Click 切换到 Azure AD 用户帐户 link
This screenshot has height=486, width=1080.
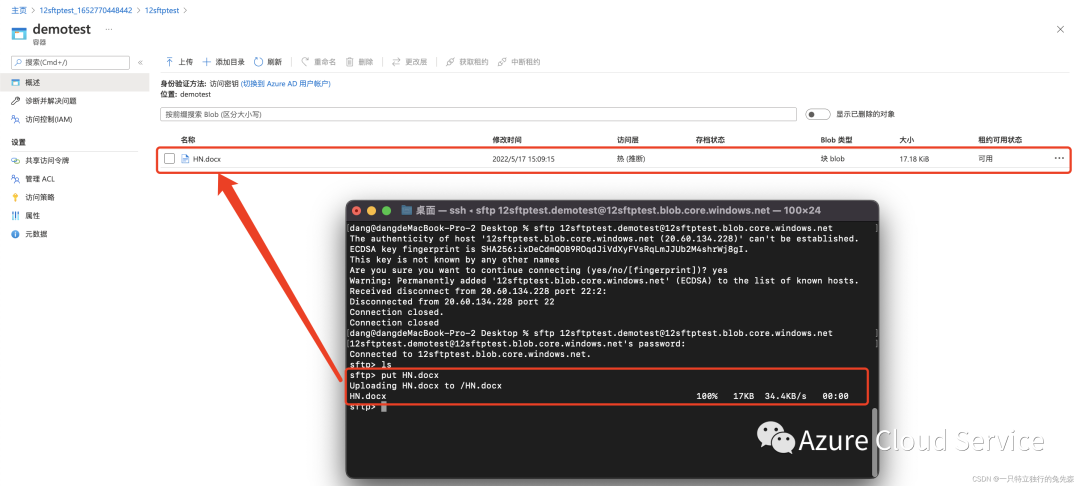pyautogui.click(x=286, y=83)
